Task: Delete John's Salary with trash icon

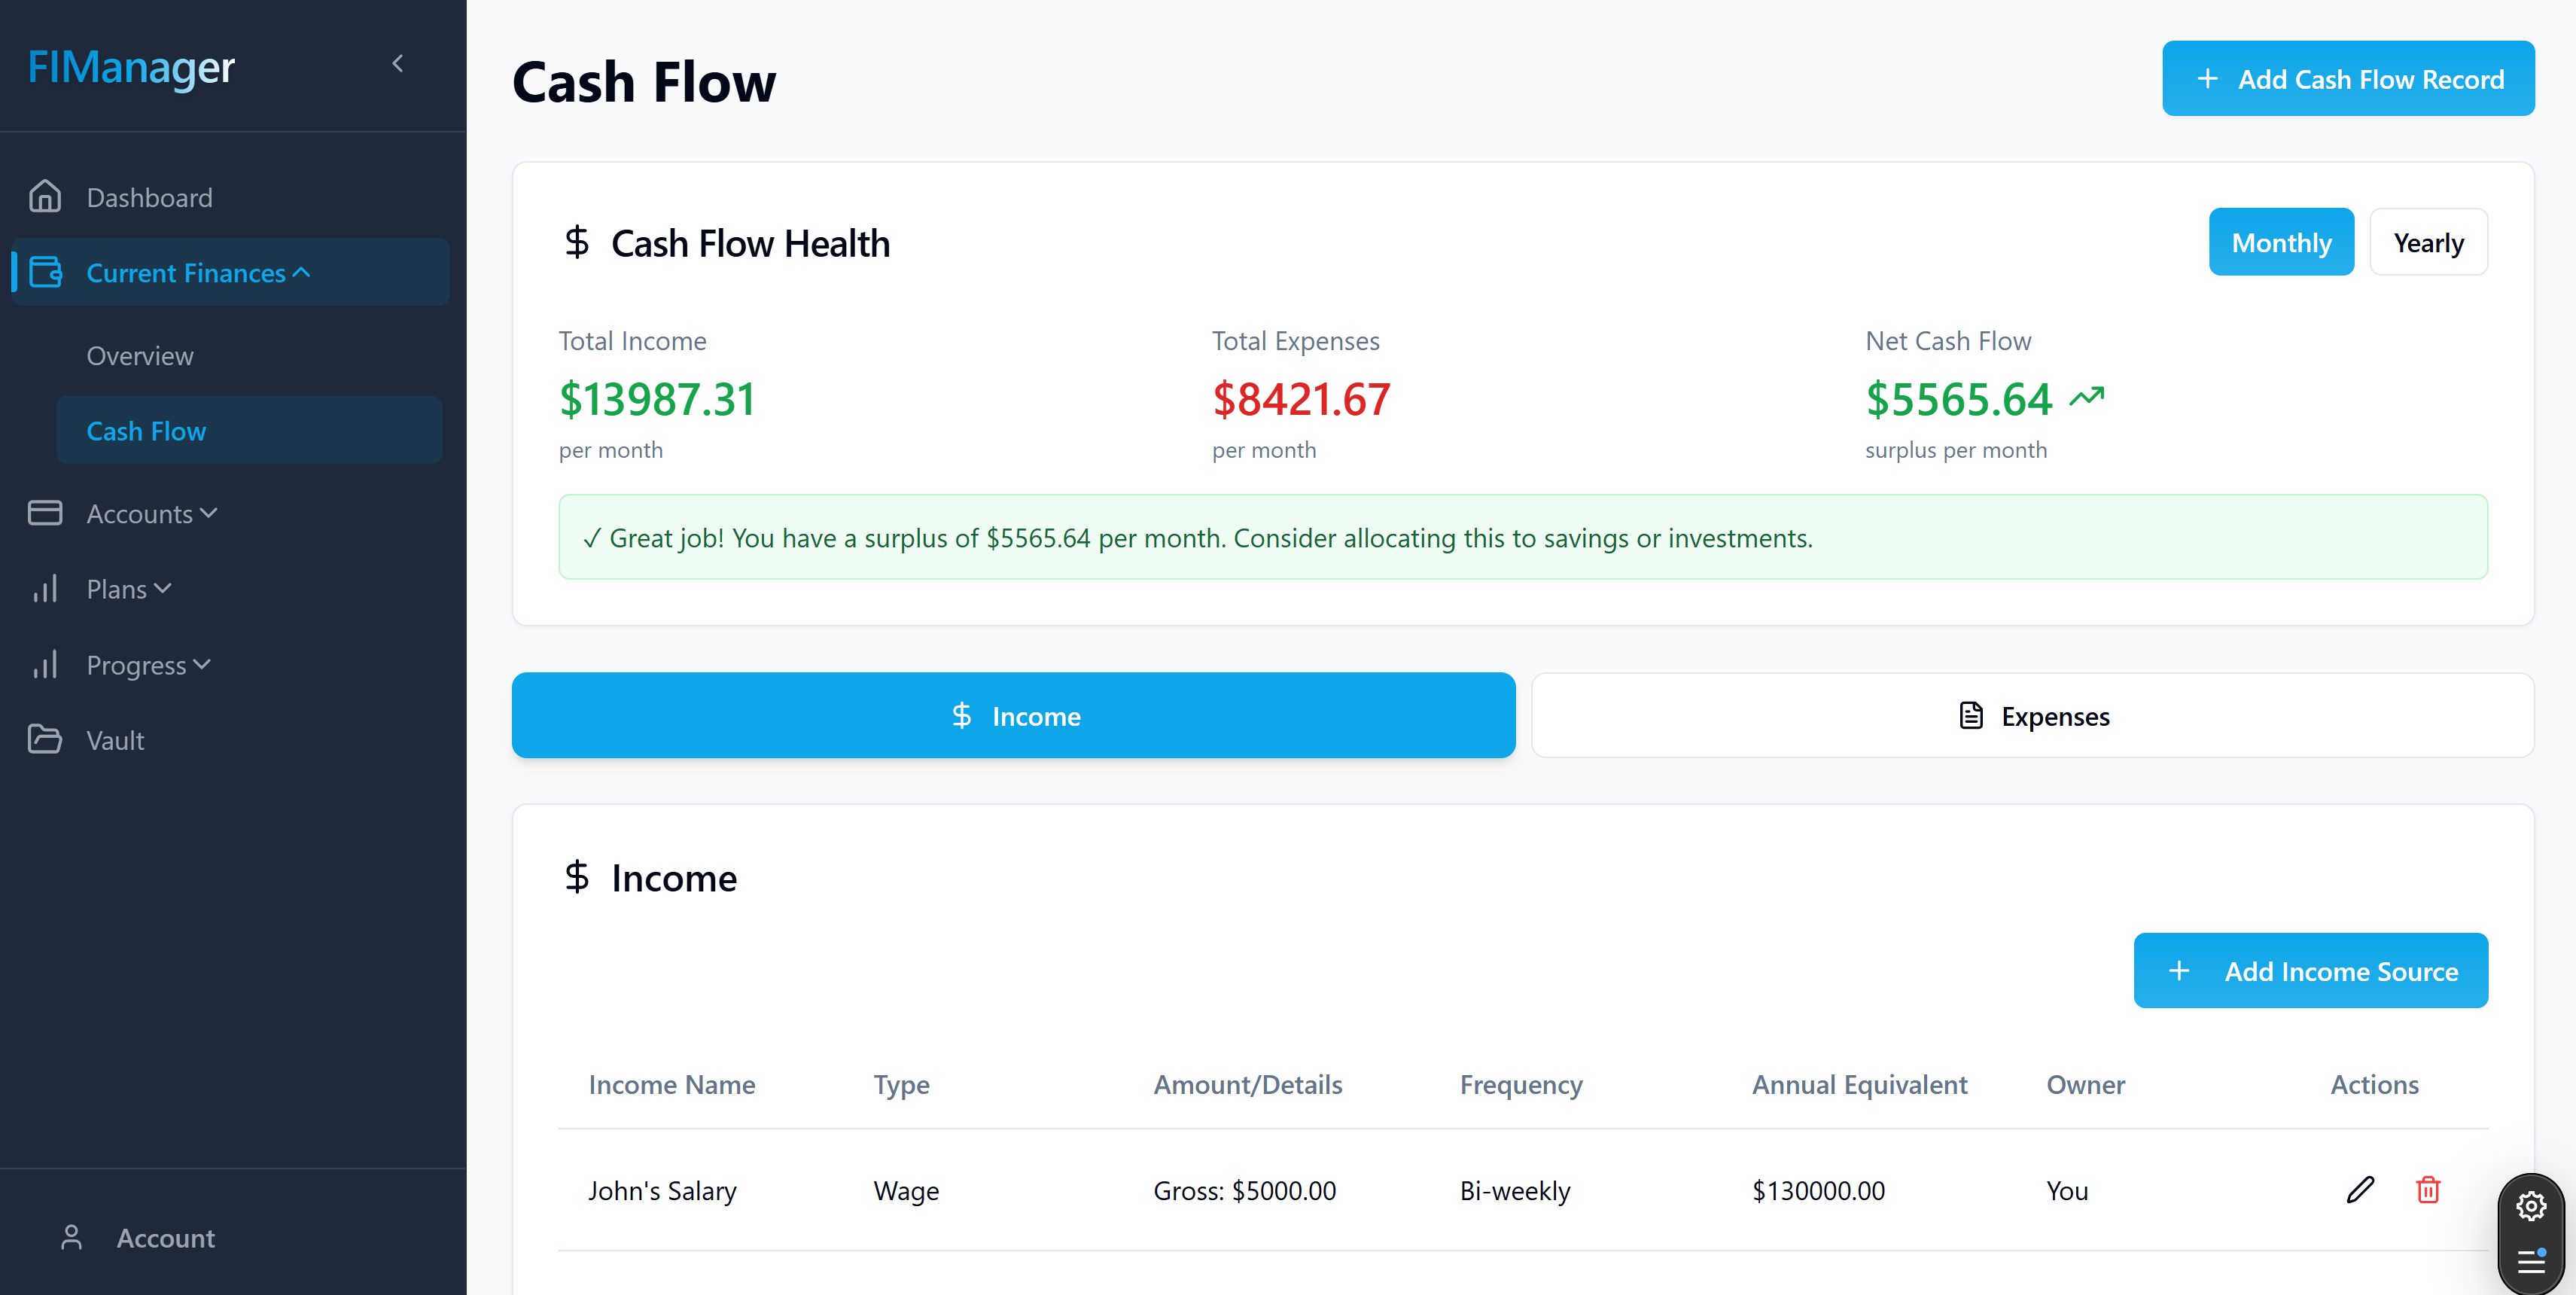Action: click(2428, 1189)
